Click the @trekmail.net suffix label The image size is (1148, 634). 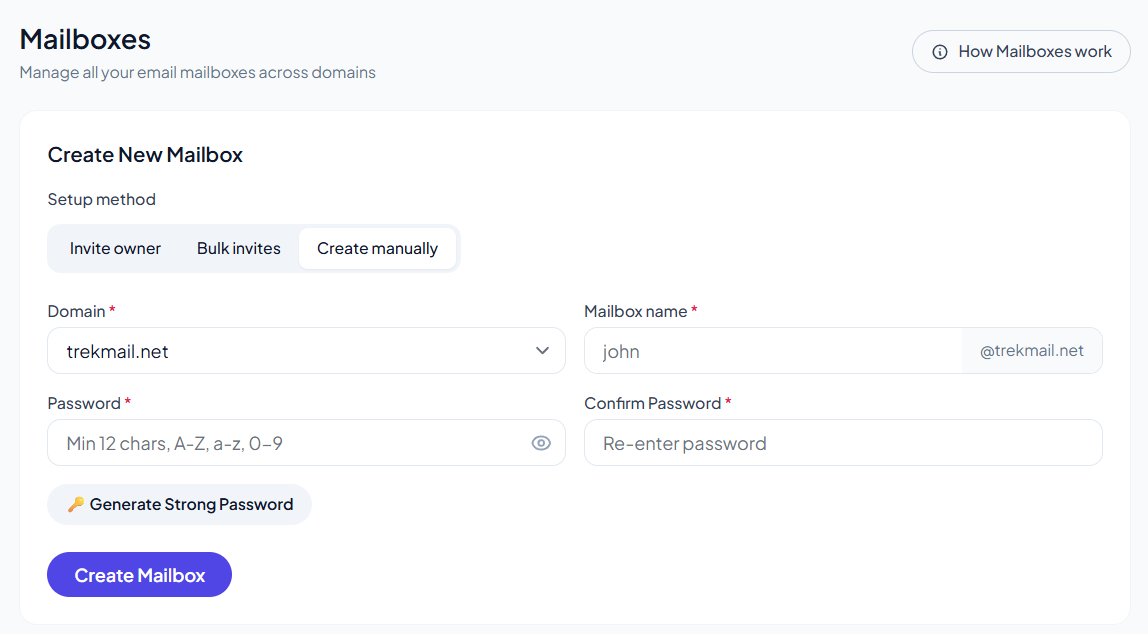[1031, 350]
